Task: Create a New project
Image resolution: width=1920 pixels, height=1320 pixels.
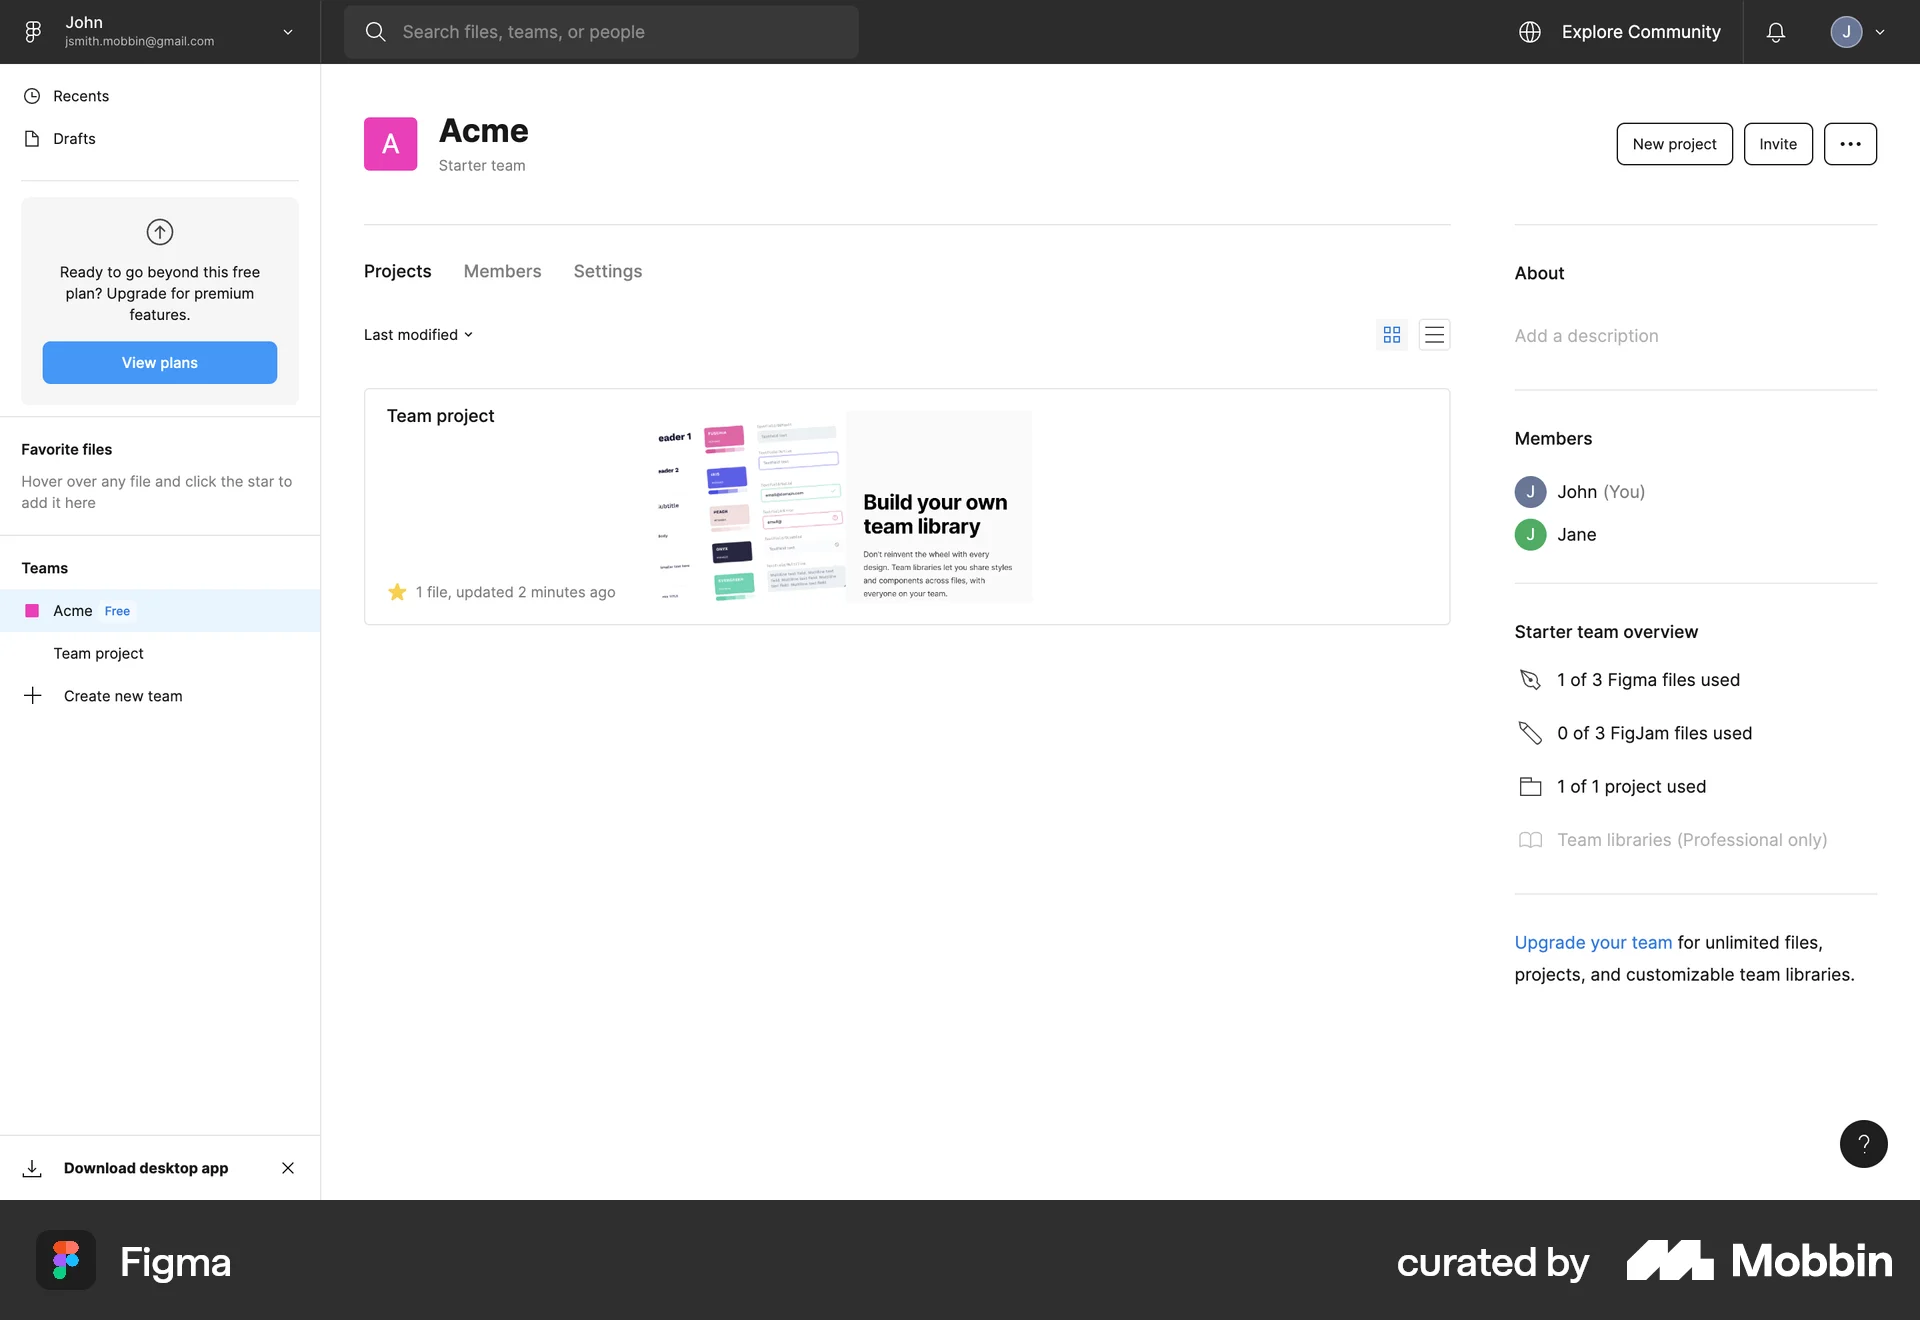Action: click(x=1673, y=143)
